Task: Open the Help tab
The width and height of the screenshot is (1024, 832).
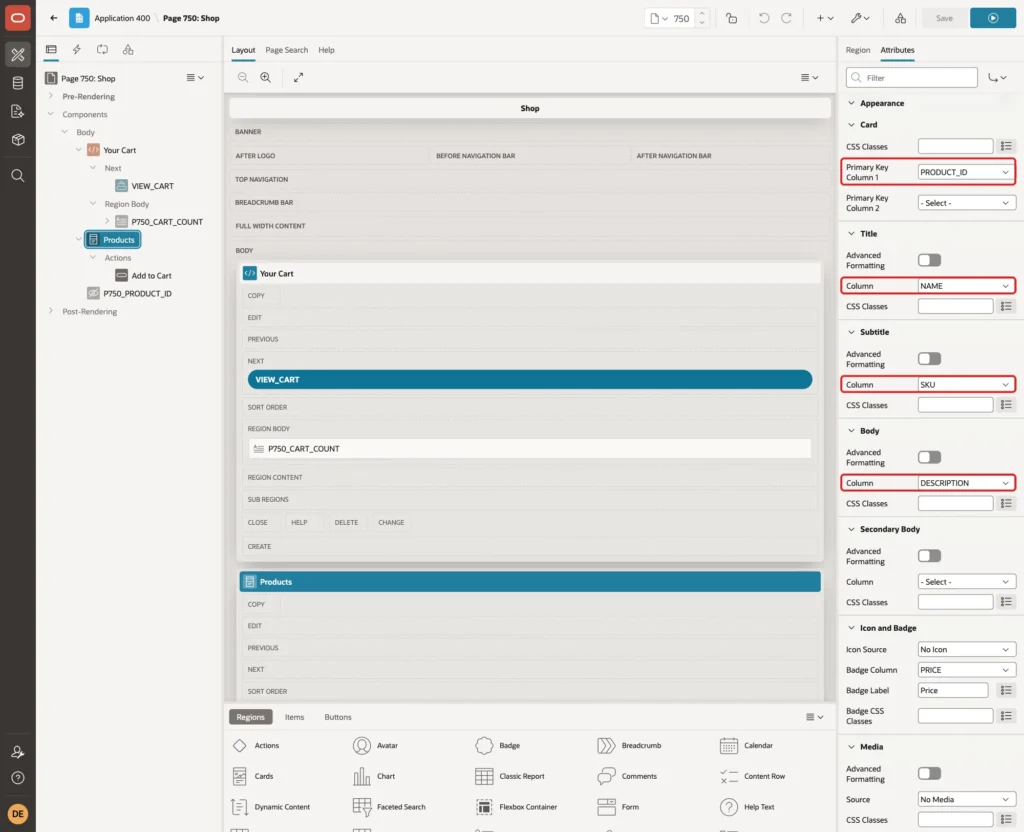Action: [x=326, y=50]
